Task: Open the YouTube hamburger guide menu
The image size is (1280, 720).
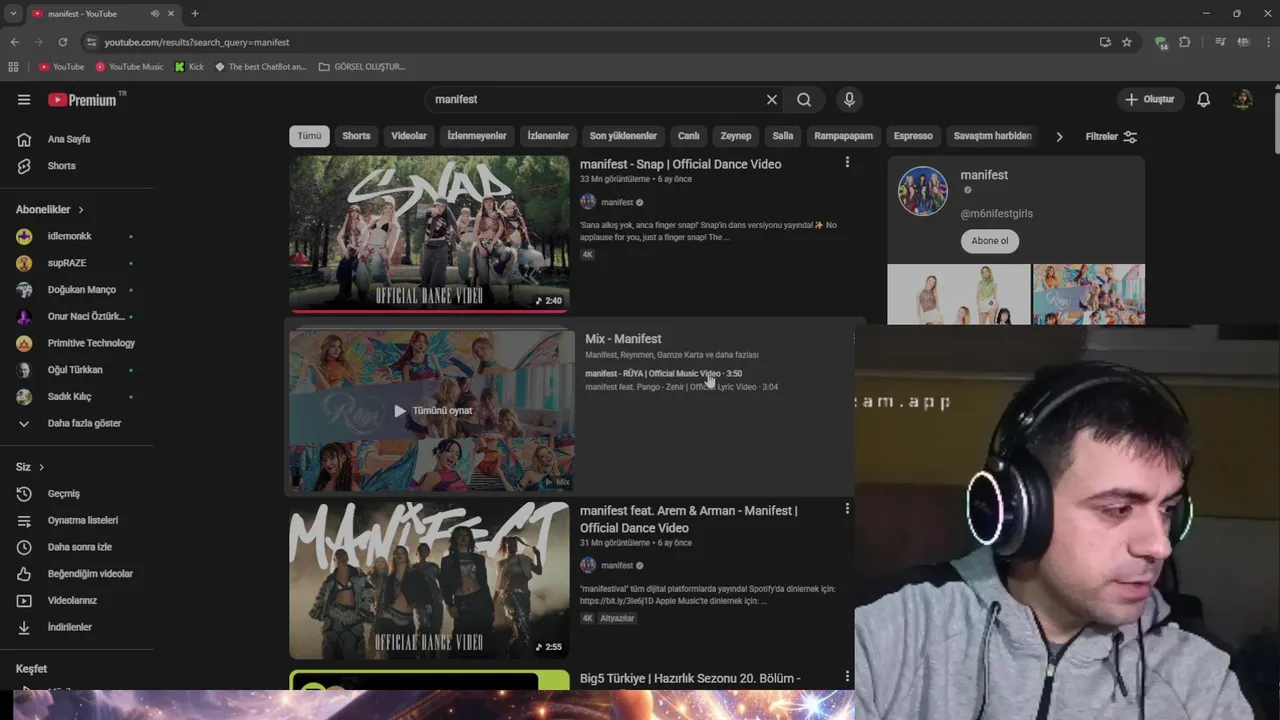Action: pyautogui.click(x=24, y=99)
